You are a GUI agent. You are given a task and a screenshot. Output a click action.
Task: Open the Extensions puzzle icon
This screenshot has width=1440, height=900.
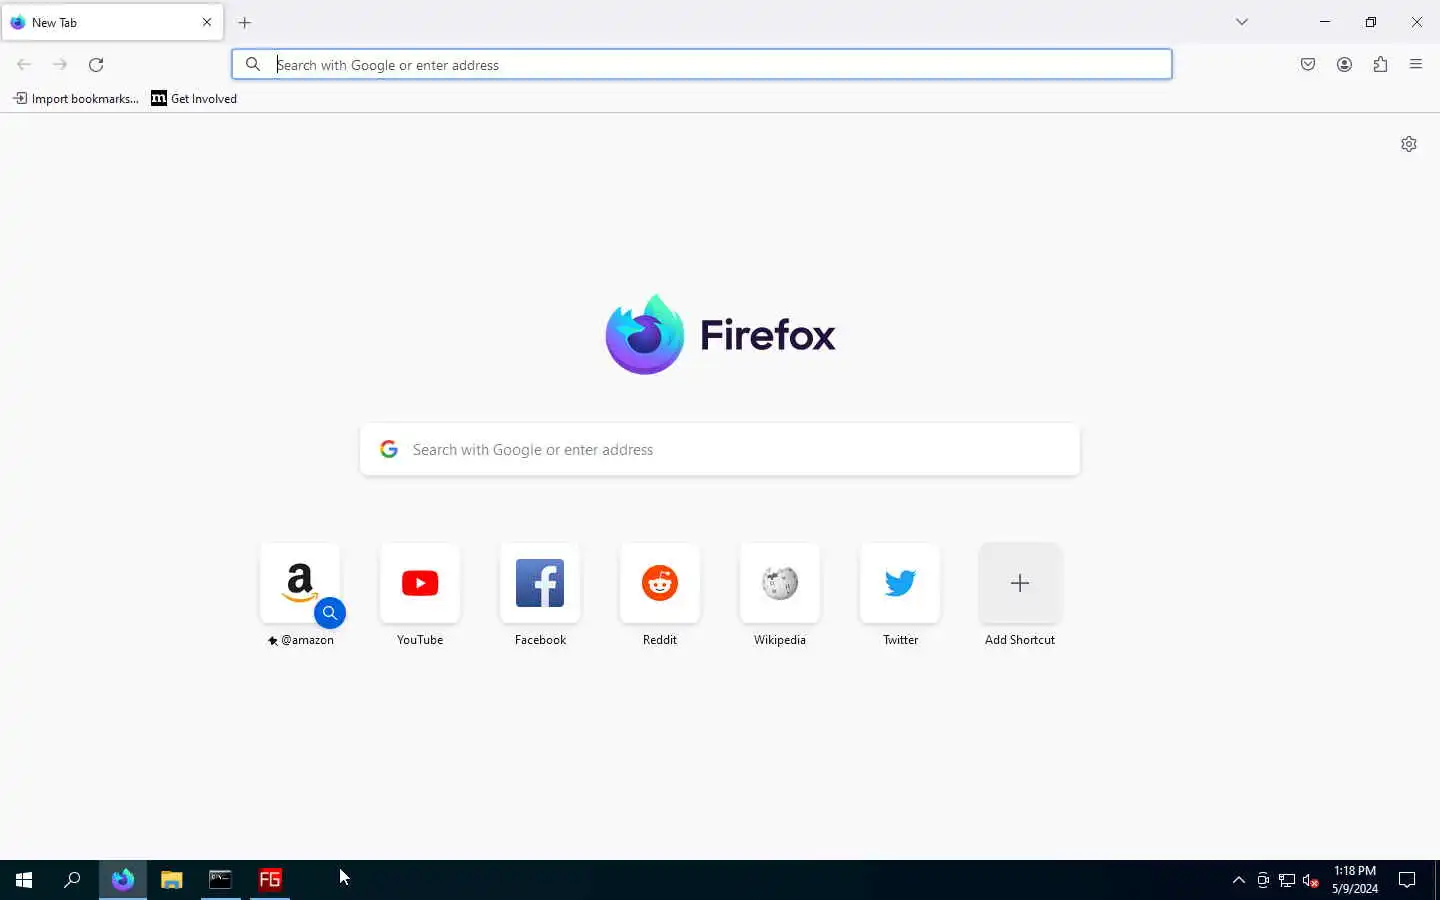pyautogui.click(x=1380, y=65)
